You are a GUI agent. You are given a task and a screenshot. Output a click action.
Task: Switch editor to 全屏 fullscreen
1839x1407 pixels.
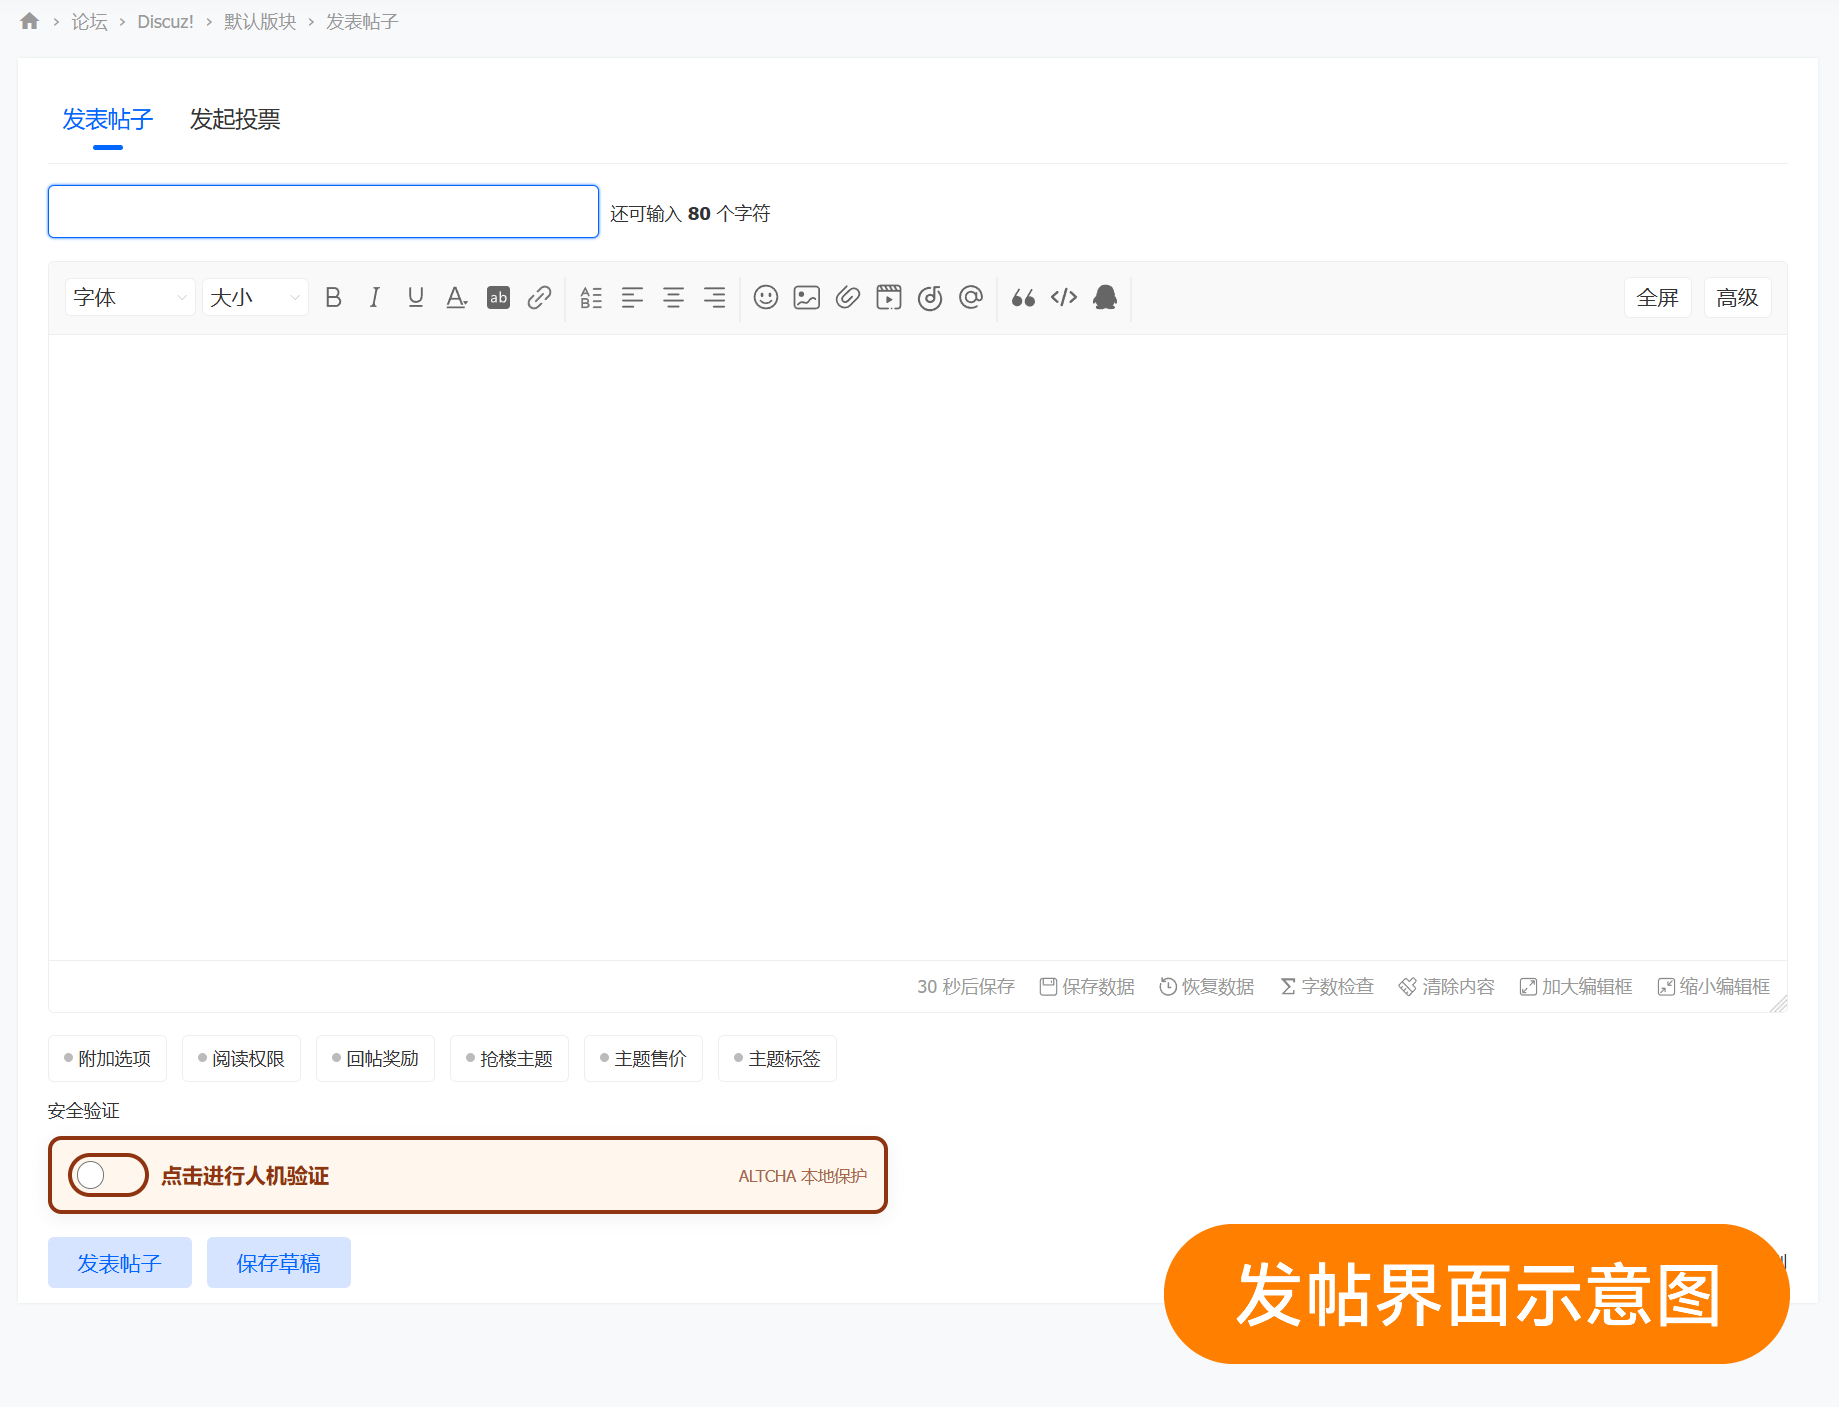(x=1657, y=297)
